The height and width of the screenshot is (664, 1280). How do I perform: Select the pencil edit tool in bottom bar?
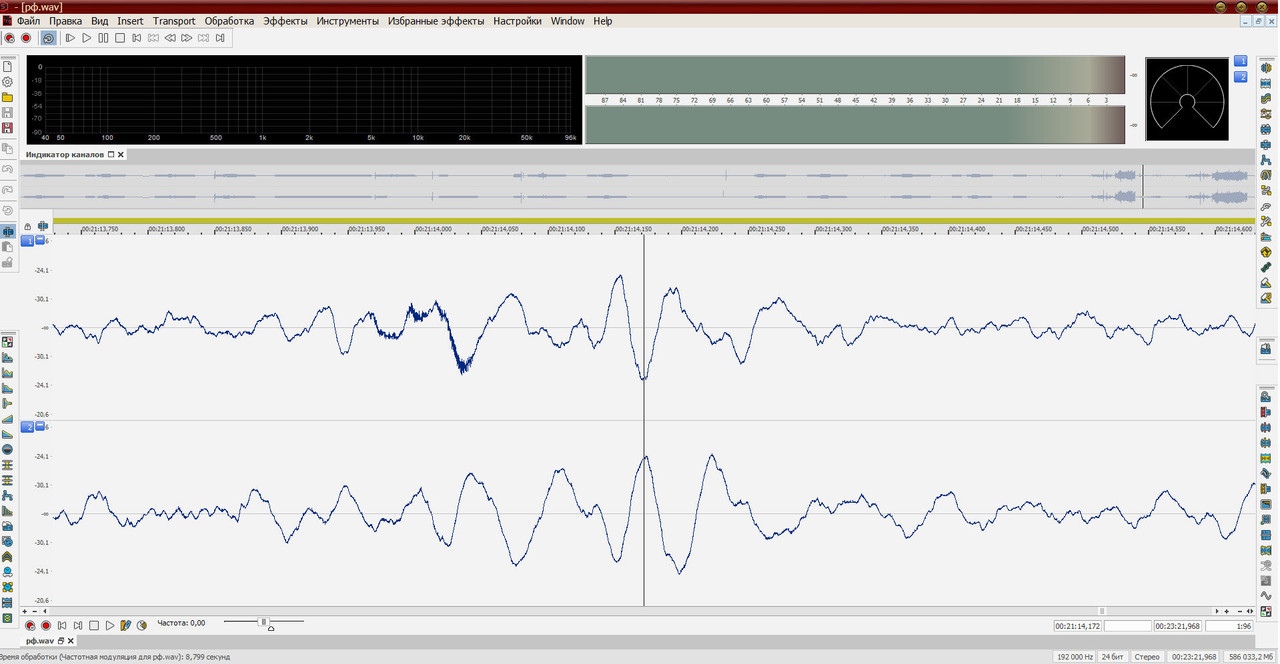pos(126,625)
